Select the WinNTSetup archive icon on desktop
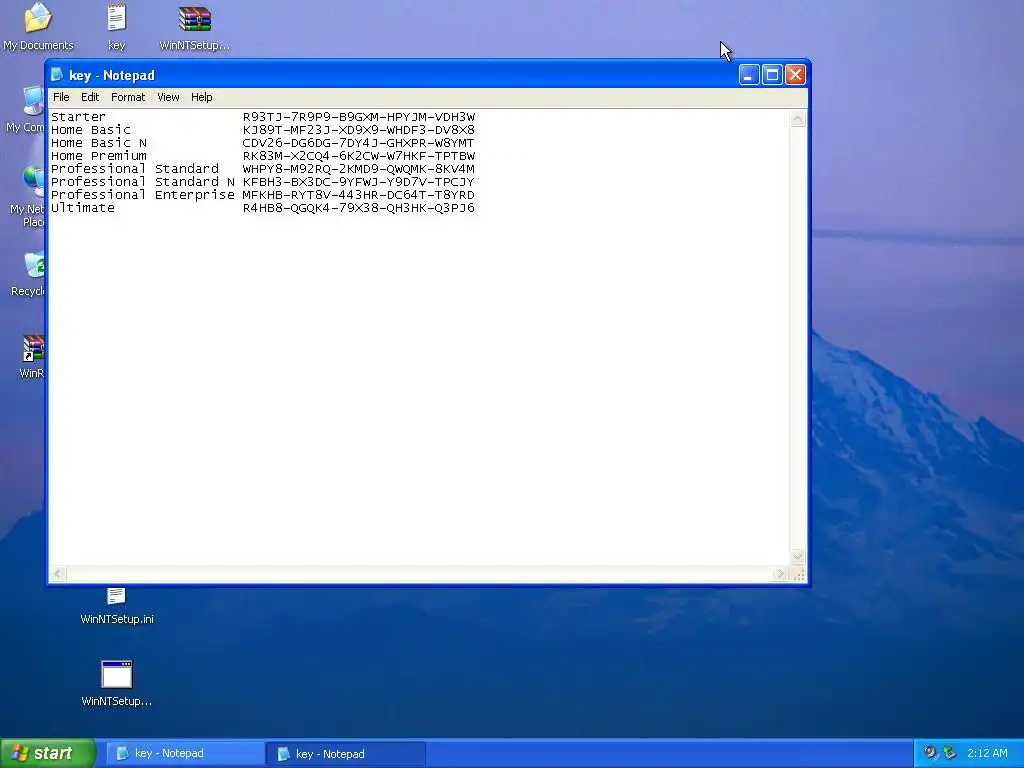Screen dimensions: 1024x768 (195, 26)
